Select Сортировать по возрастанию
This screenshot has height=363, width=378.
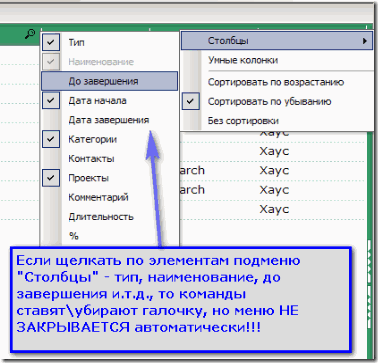277,82
